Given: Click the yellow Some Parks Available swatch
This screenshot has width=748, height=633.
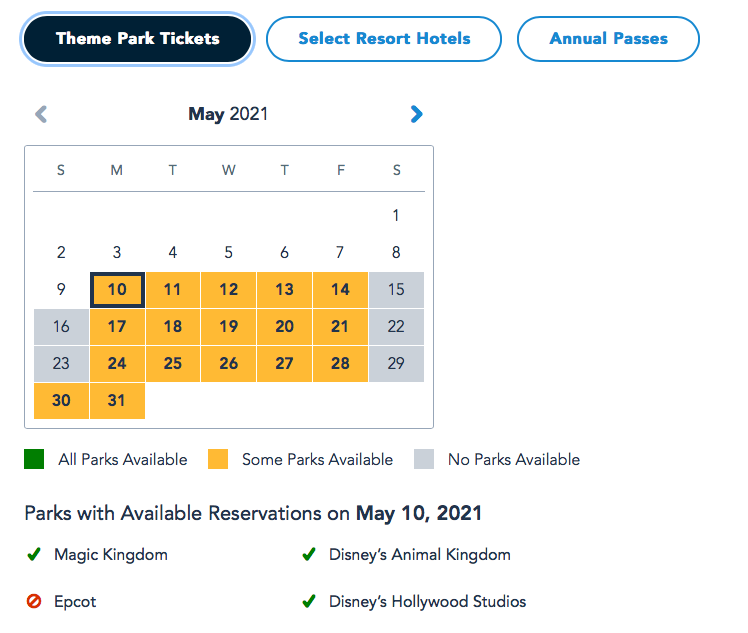Looking at the screenshot, I should pos(218,460).
